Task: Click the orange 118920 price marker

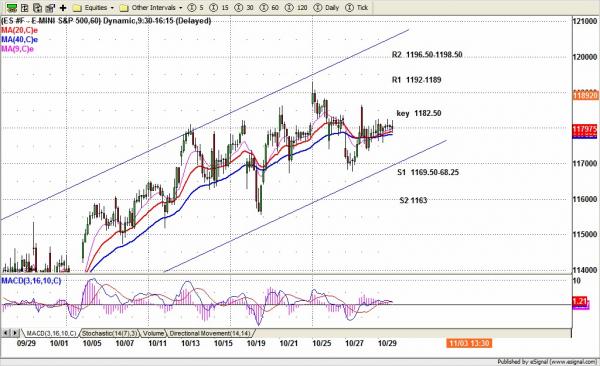Action: click(585, 95)
